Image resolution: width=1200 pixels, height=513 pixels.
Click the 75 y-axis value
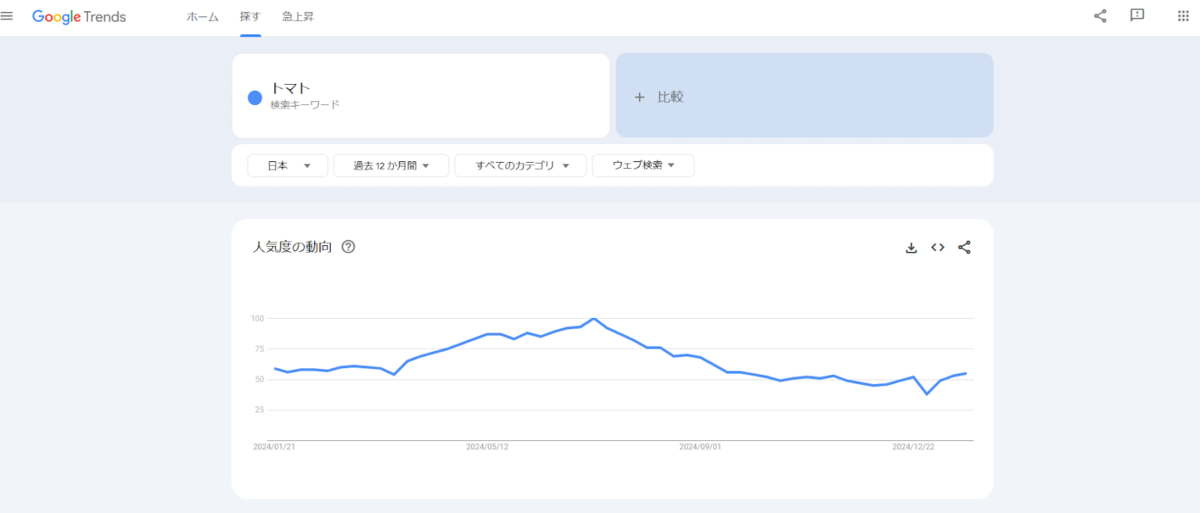258,349
